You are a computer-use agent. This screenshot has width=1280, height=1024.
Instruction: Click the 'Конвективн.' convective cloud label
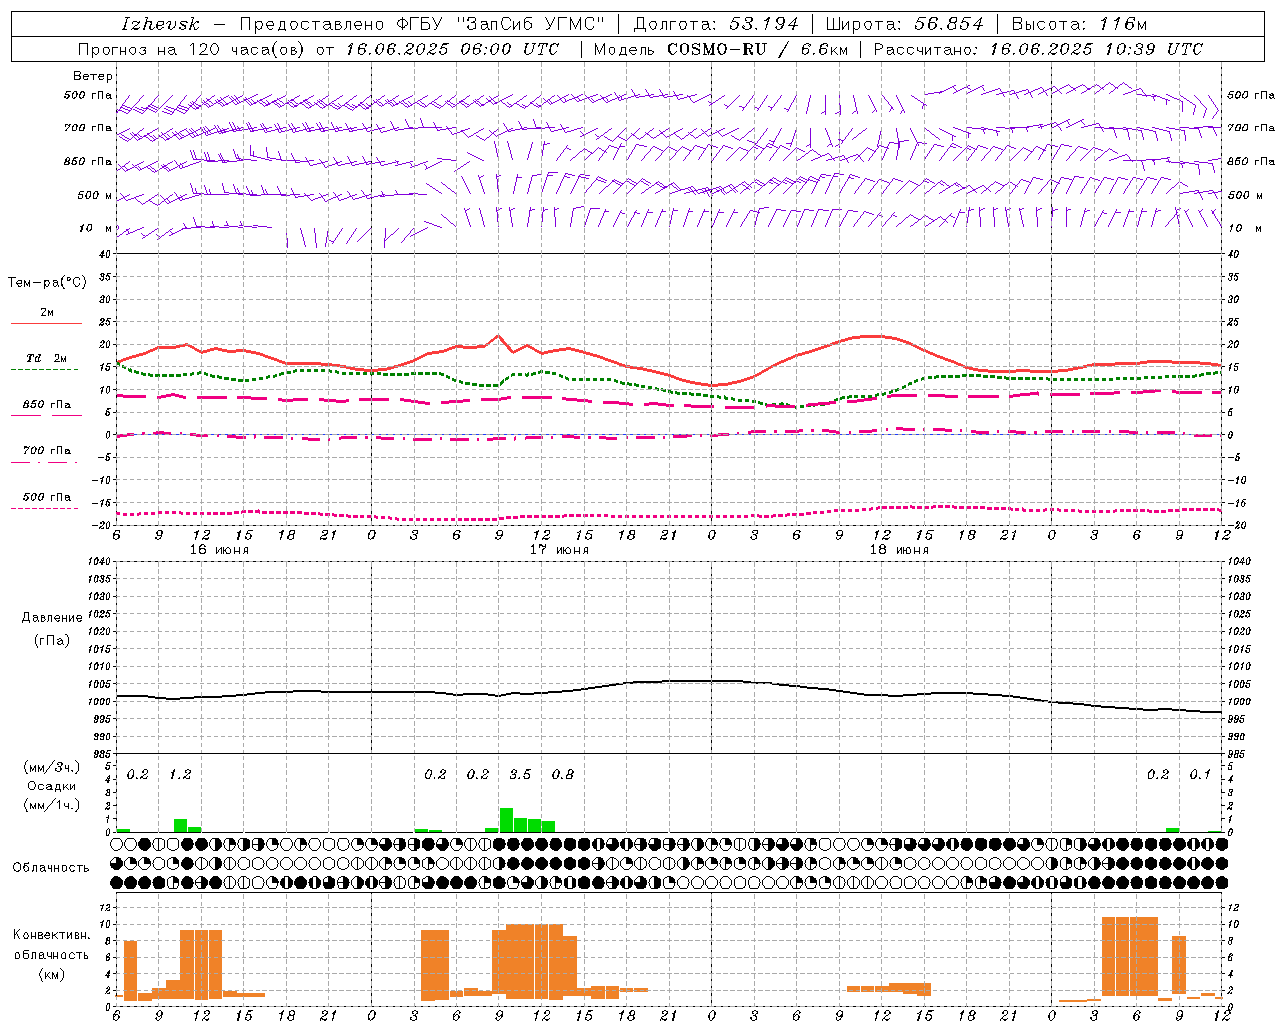pyautogui.click(x=51, y=935)
